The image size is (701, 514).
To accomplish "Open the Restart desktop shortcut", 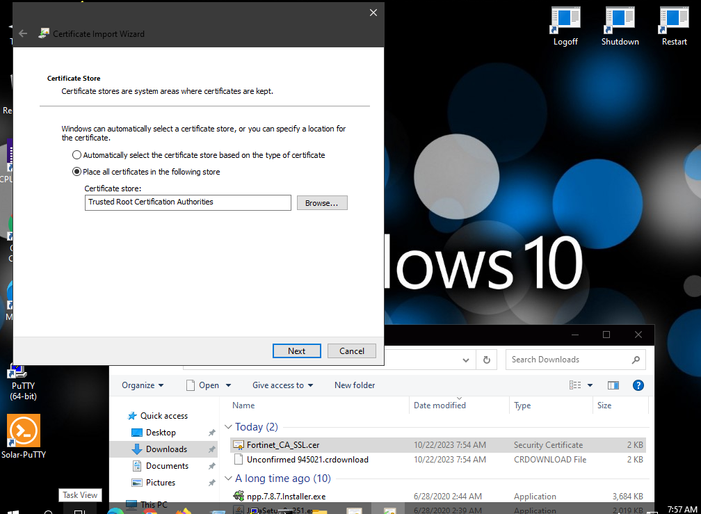I will point(674,26).
